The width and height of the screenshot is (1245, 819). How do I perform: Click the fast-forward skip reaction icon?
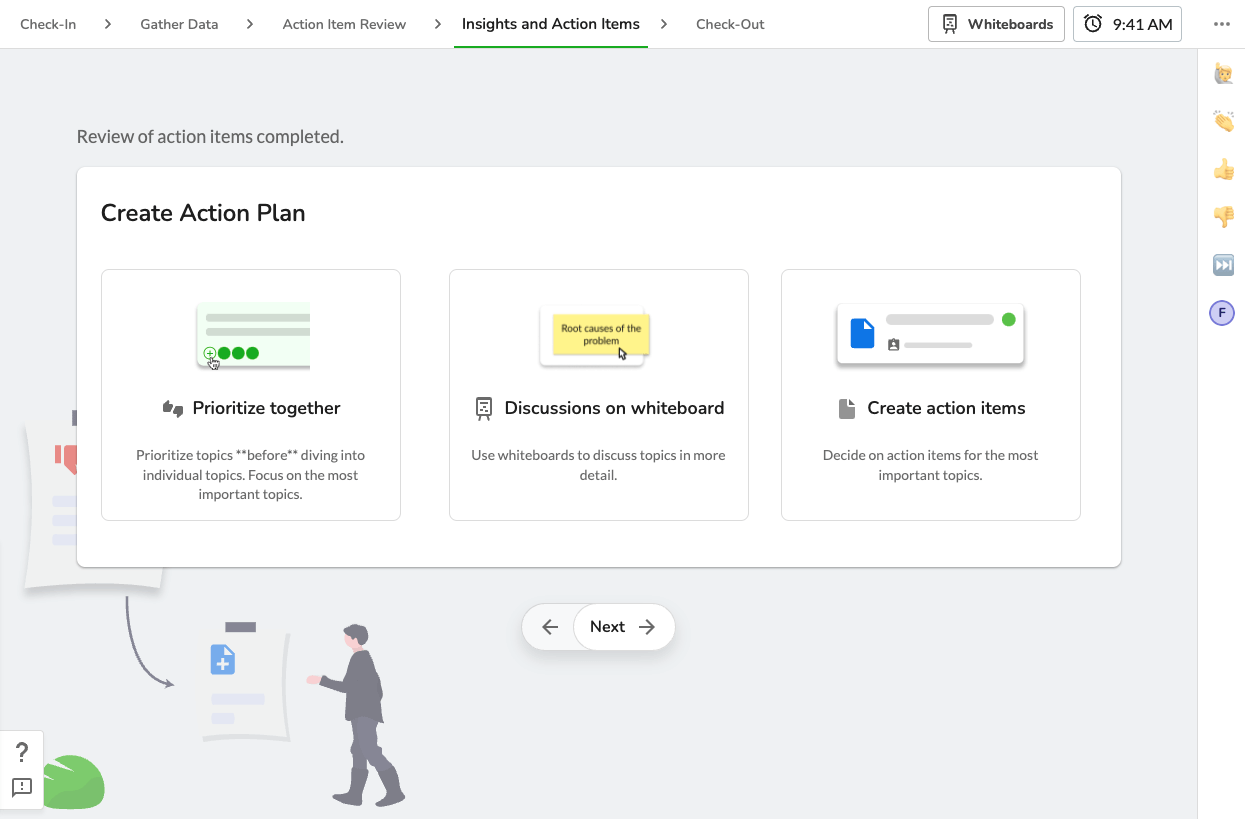(1222, 265)
